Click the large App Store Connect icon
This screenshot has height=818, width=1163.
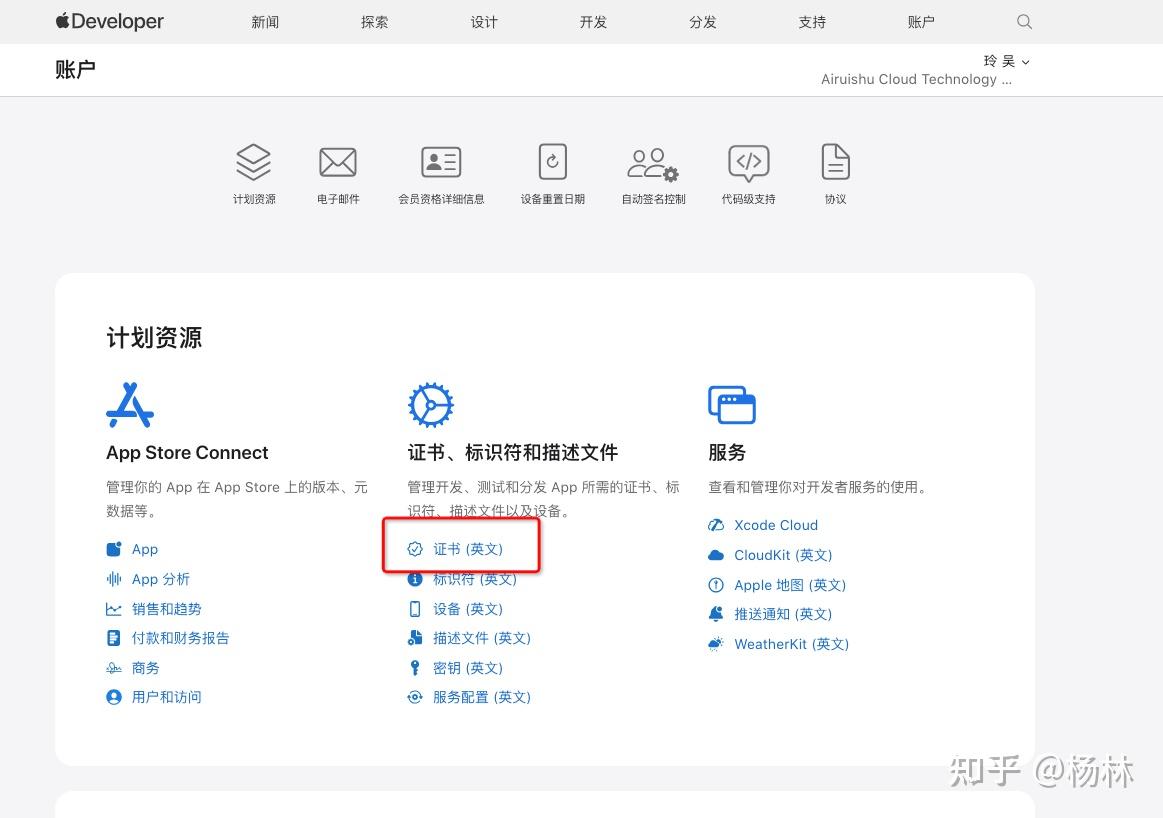130,405
